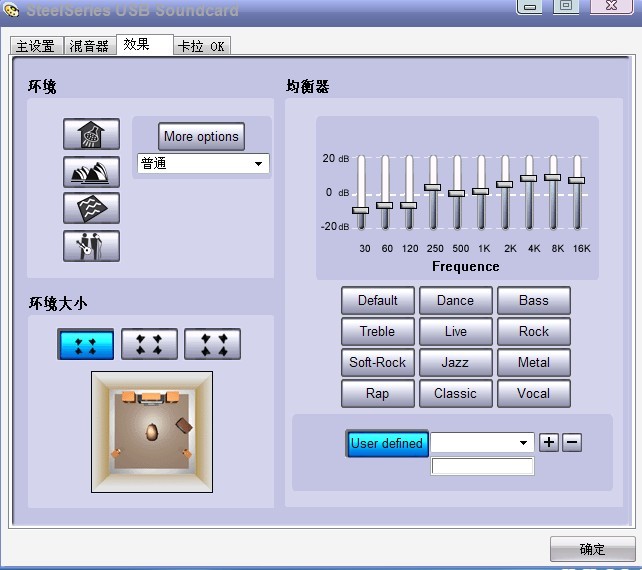642x570 pixels.
Task: Click the SteelSeries title bar app icon
Action: point(12,9)
